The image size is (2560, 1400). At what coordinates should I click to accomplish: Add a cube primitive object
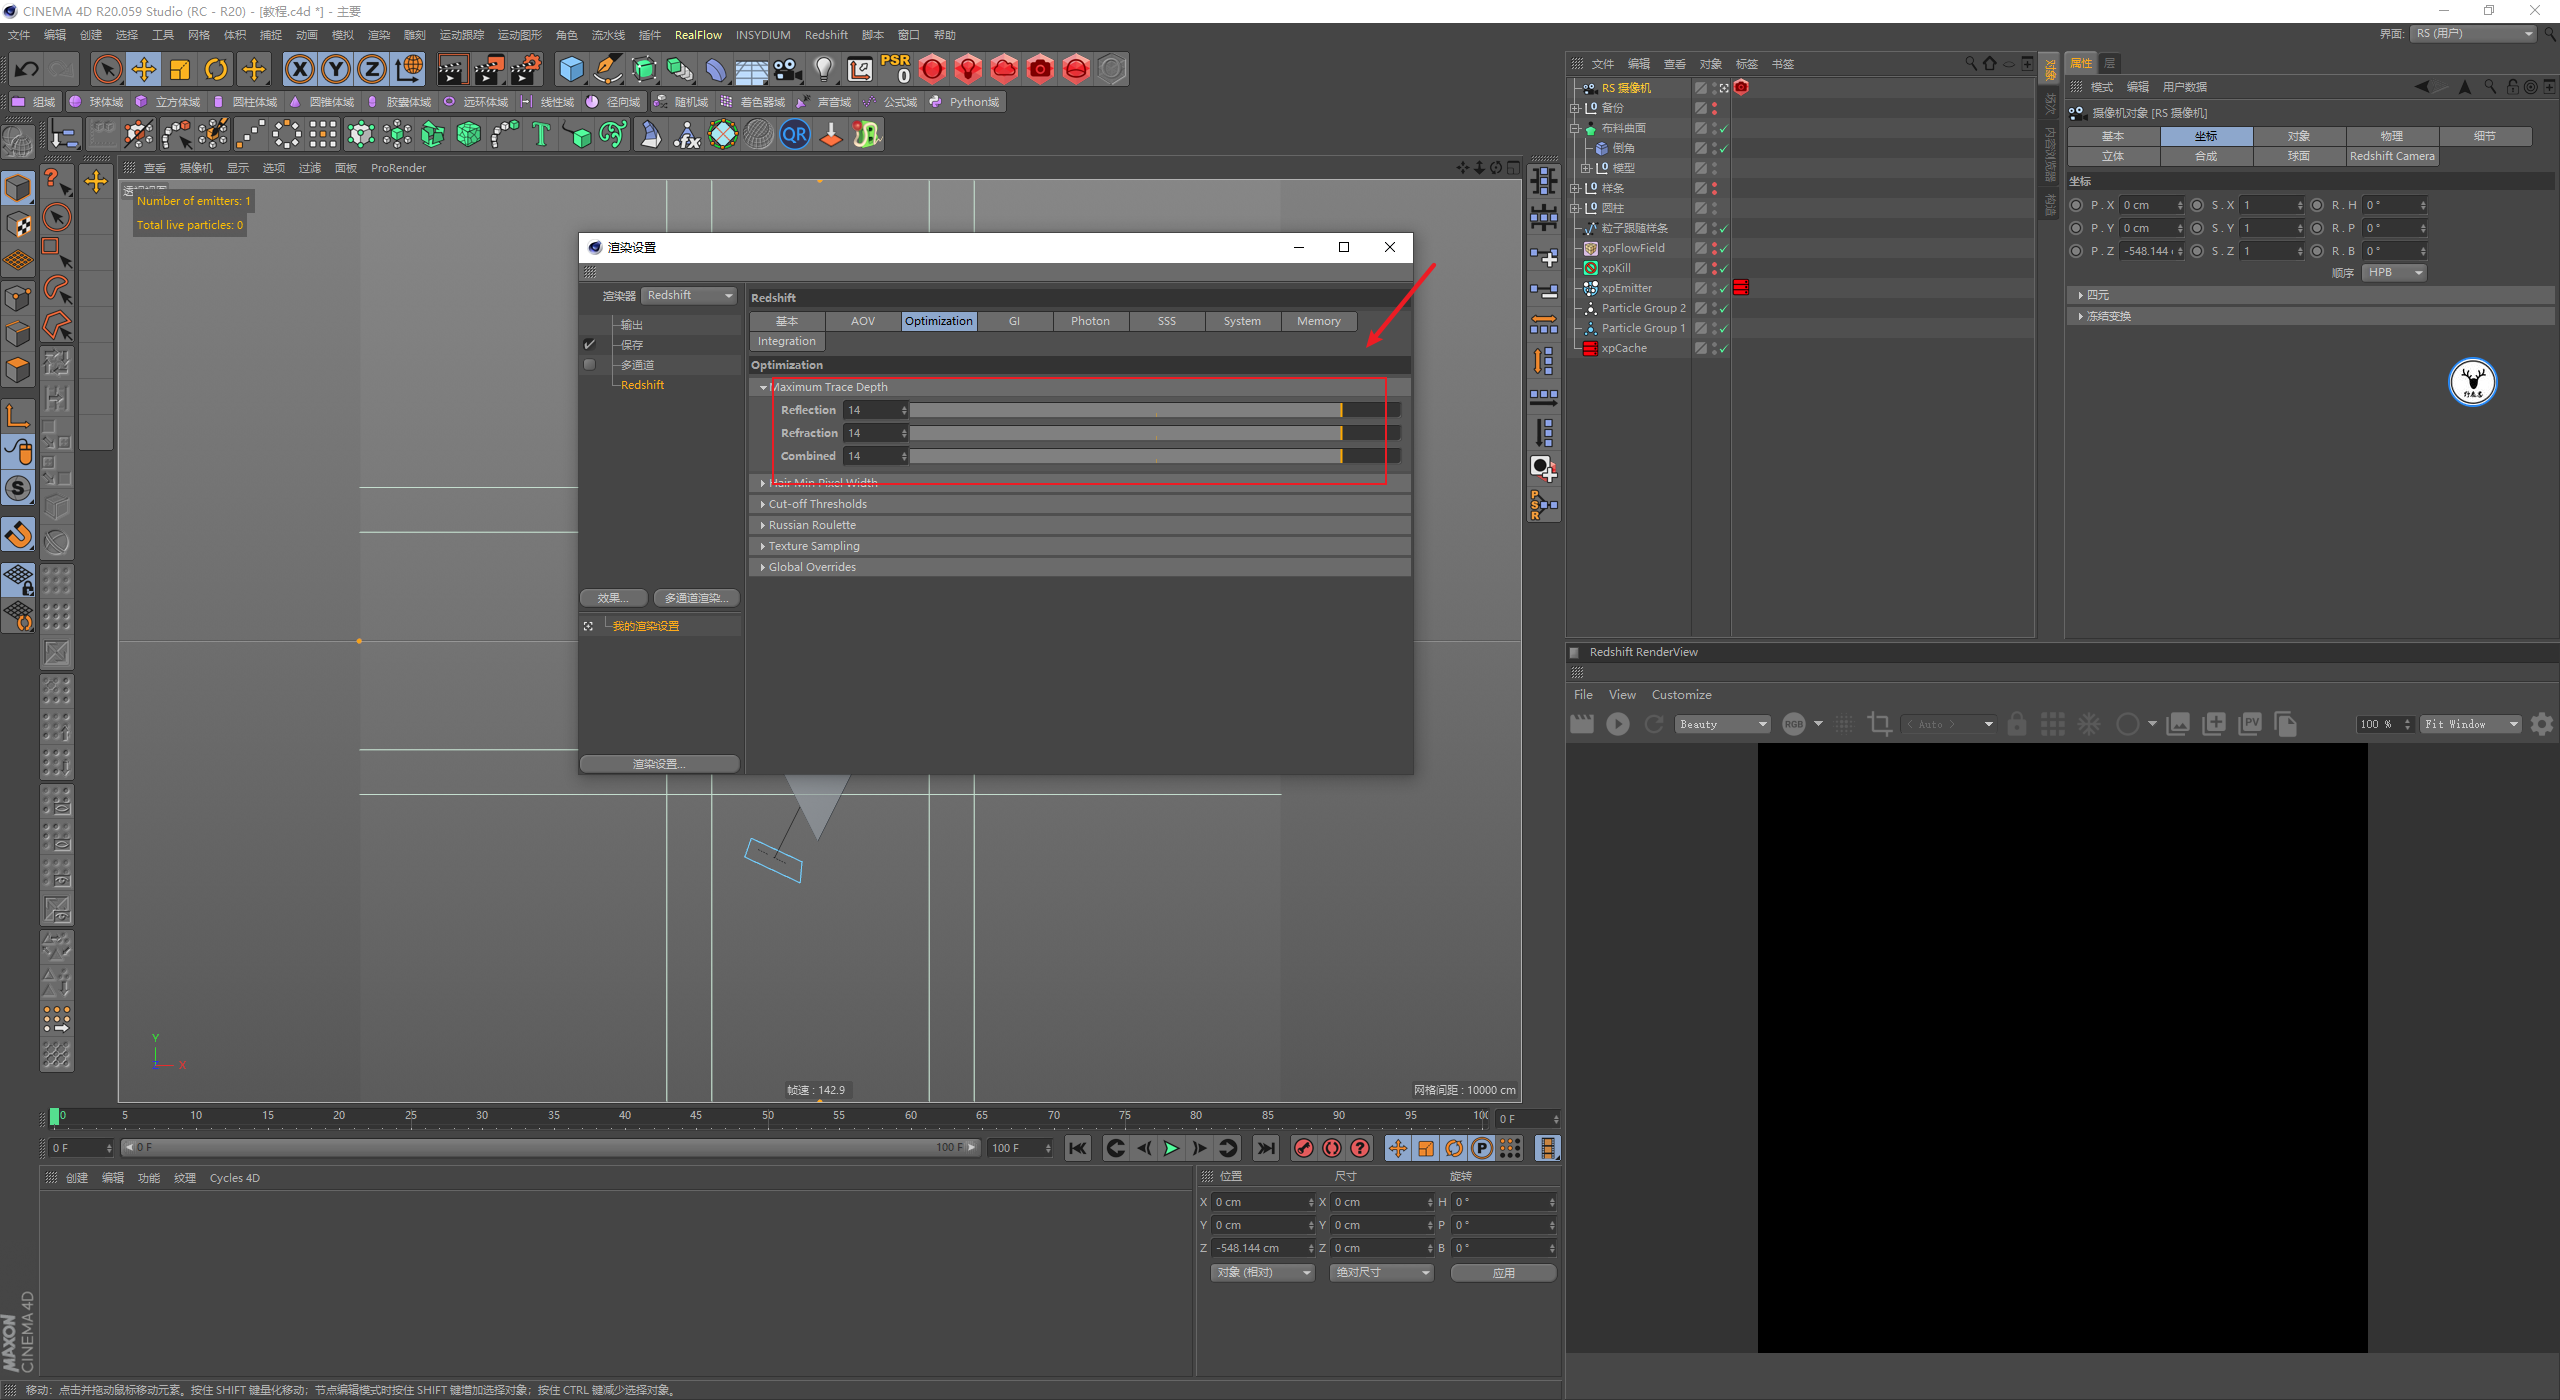click(x=571, y=69)
